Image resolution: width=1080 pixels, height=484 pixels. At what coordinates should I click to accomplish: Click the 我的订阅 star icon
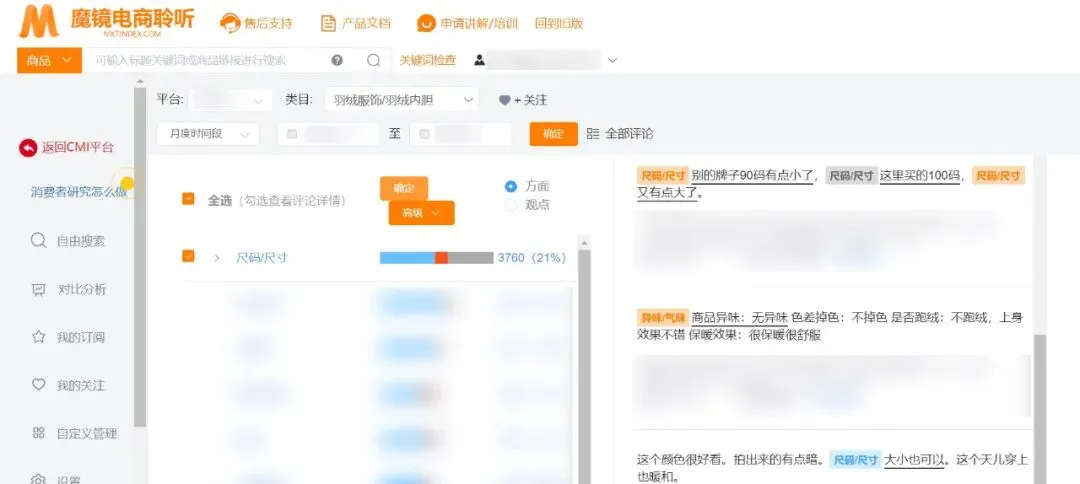(39, 337)
